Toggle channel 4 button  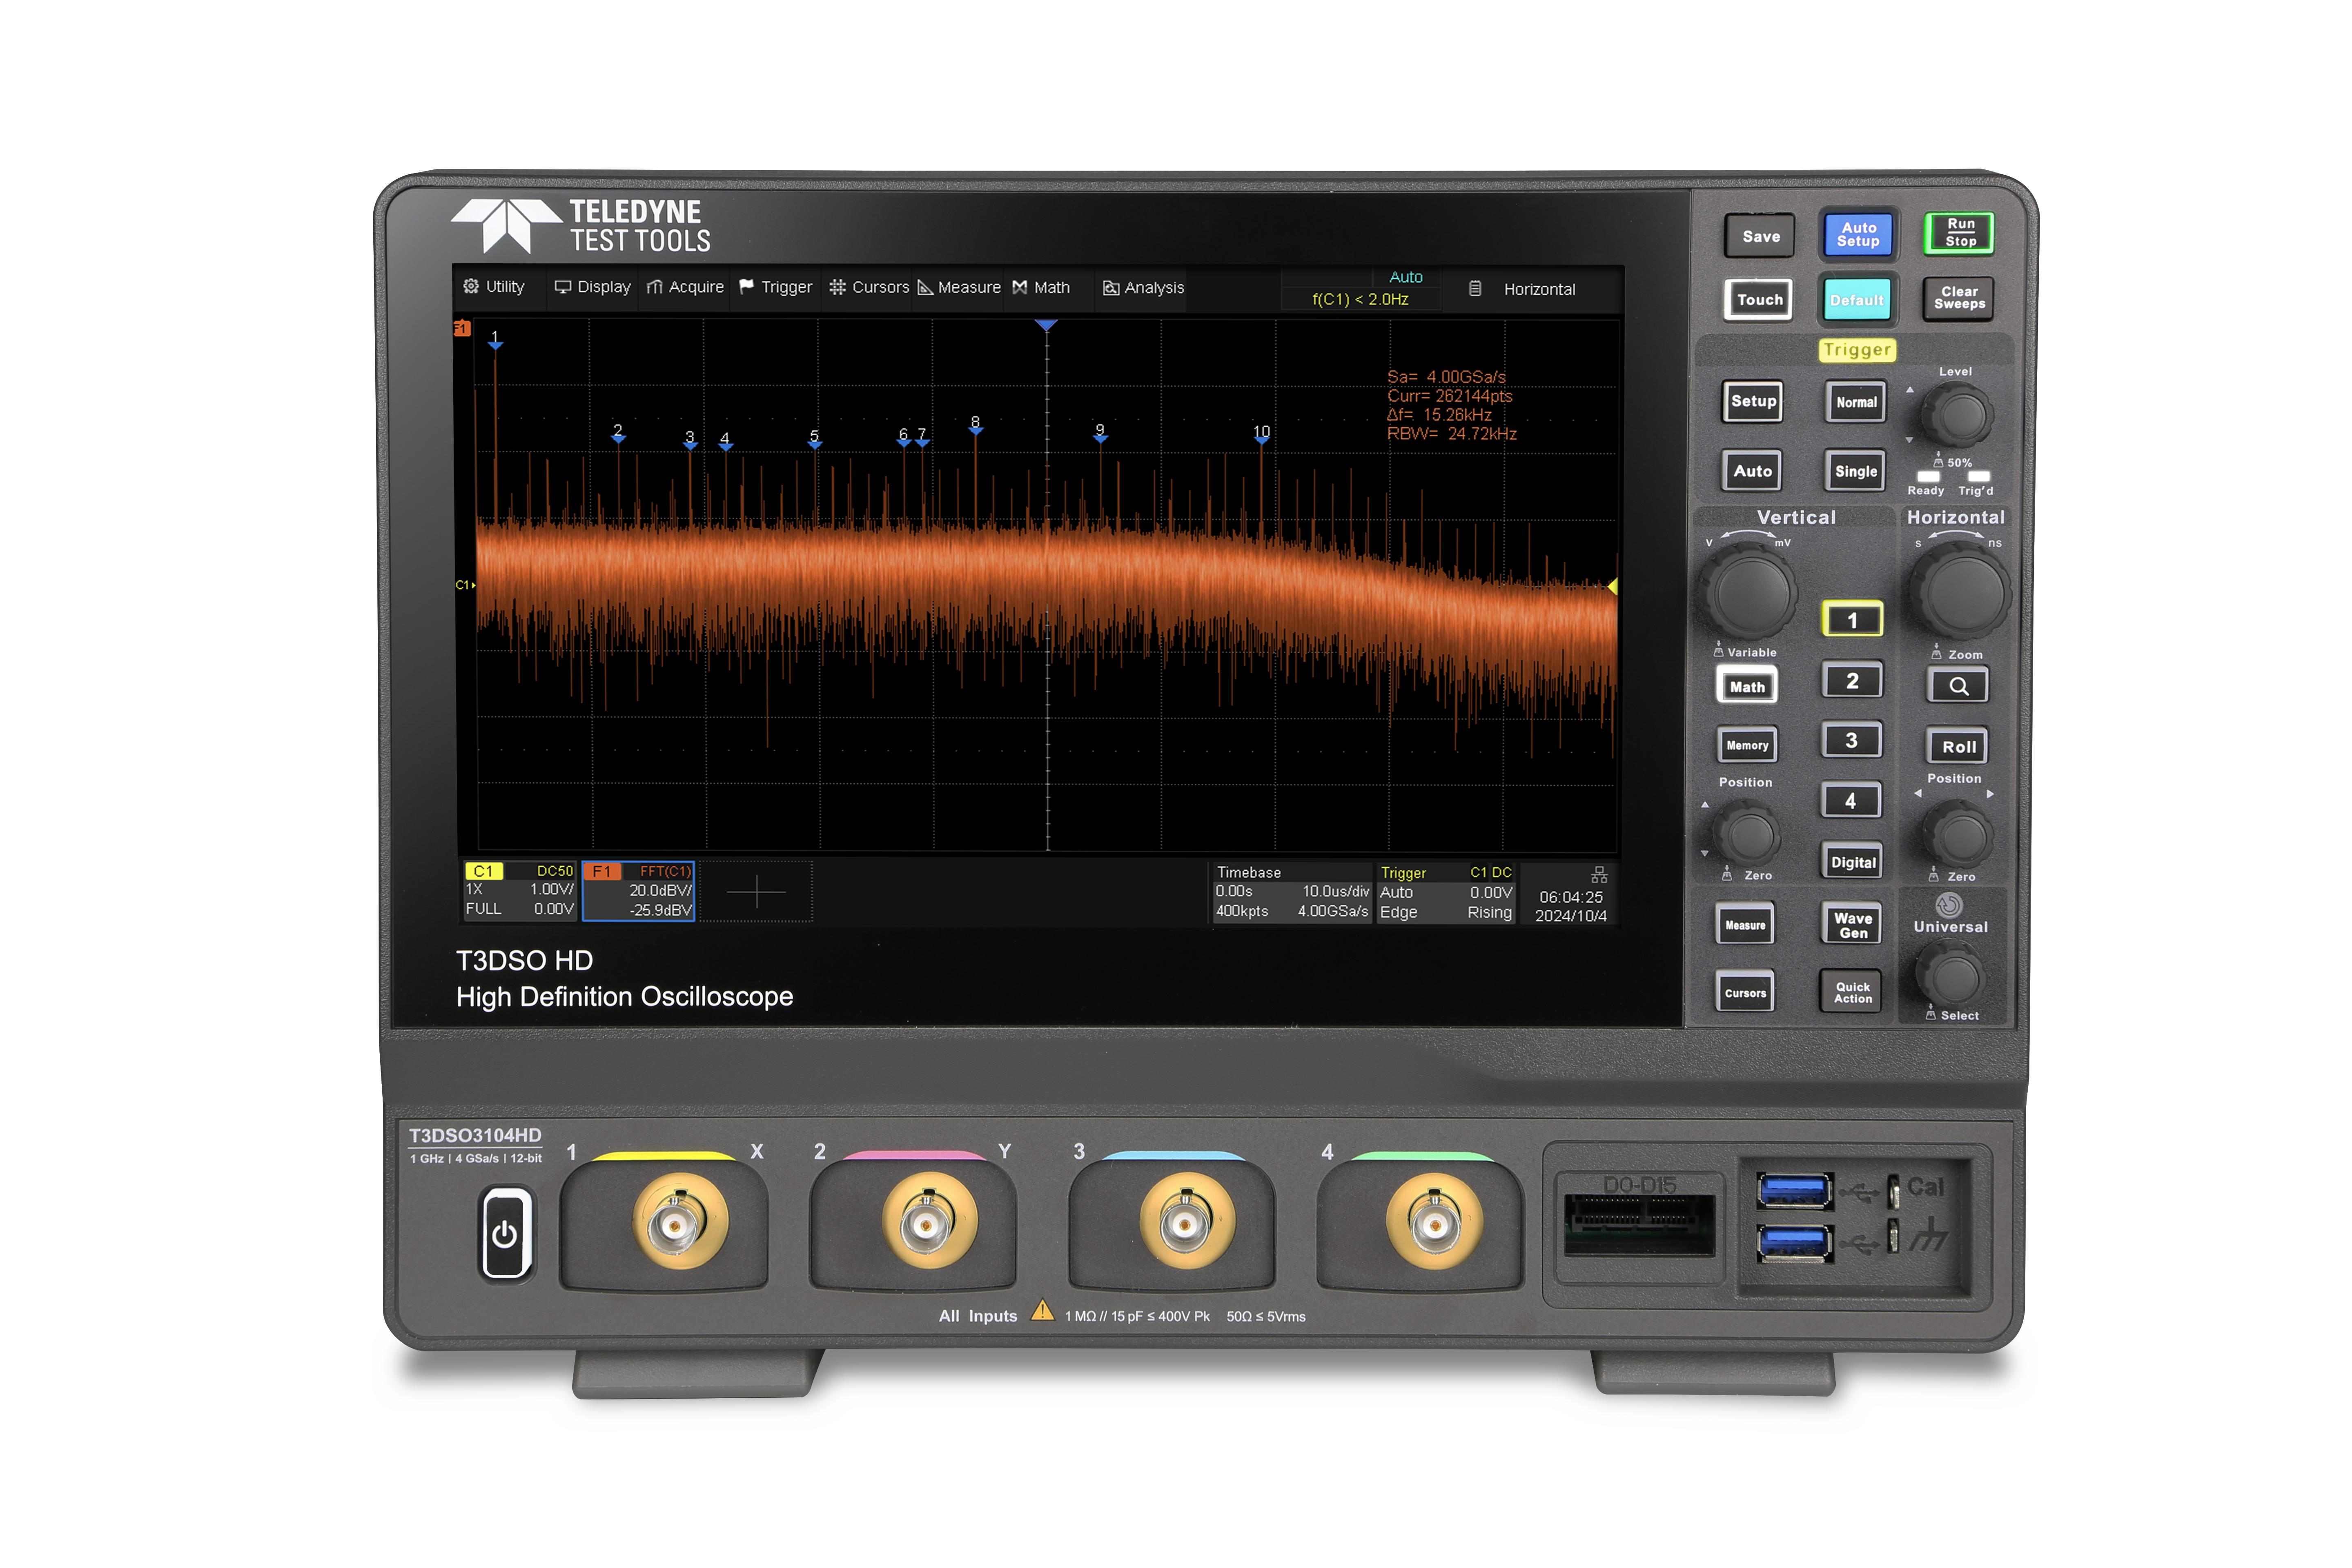click(x=1850, y=800)
